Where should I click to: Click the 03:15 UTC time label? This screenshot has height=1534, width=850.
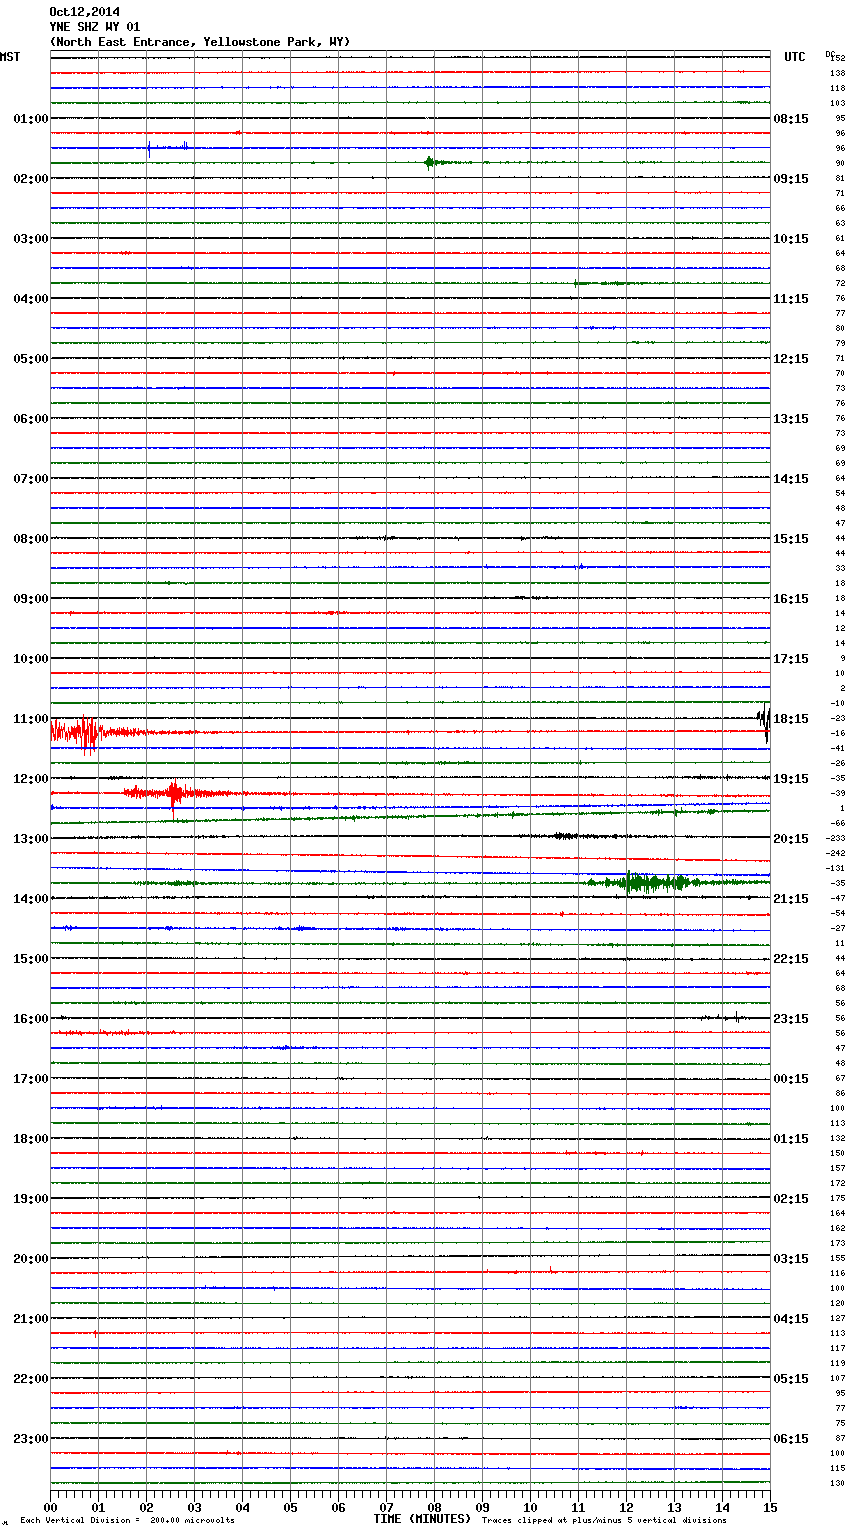[791, 1259]
